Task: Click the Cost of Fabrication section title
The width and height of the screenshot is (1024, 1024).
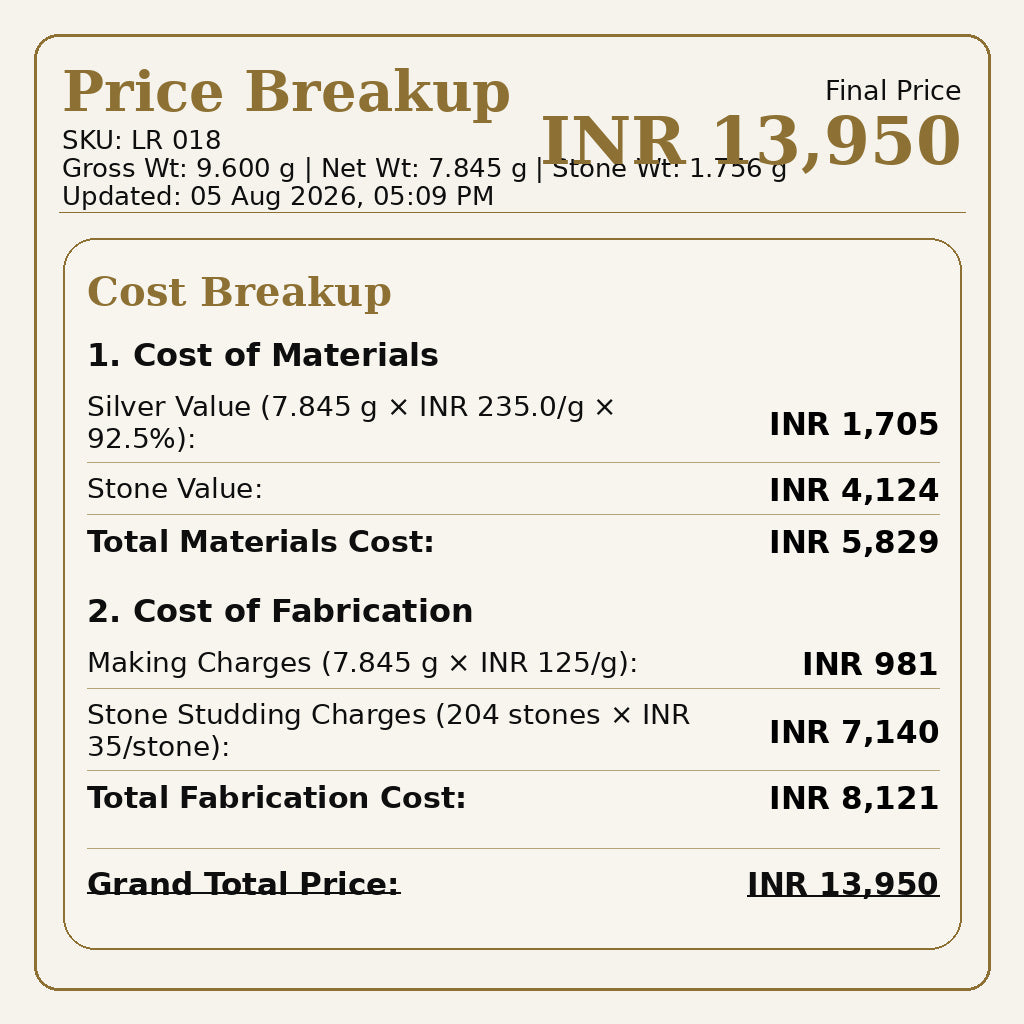Action: (280, 611)
